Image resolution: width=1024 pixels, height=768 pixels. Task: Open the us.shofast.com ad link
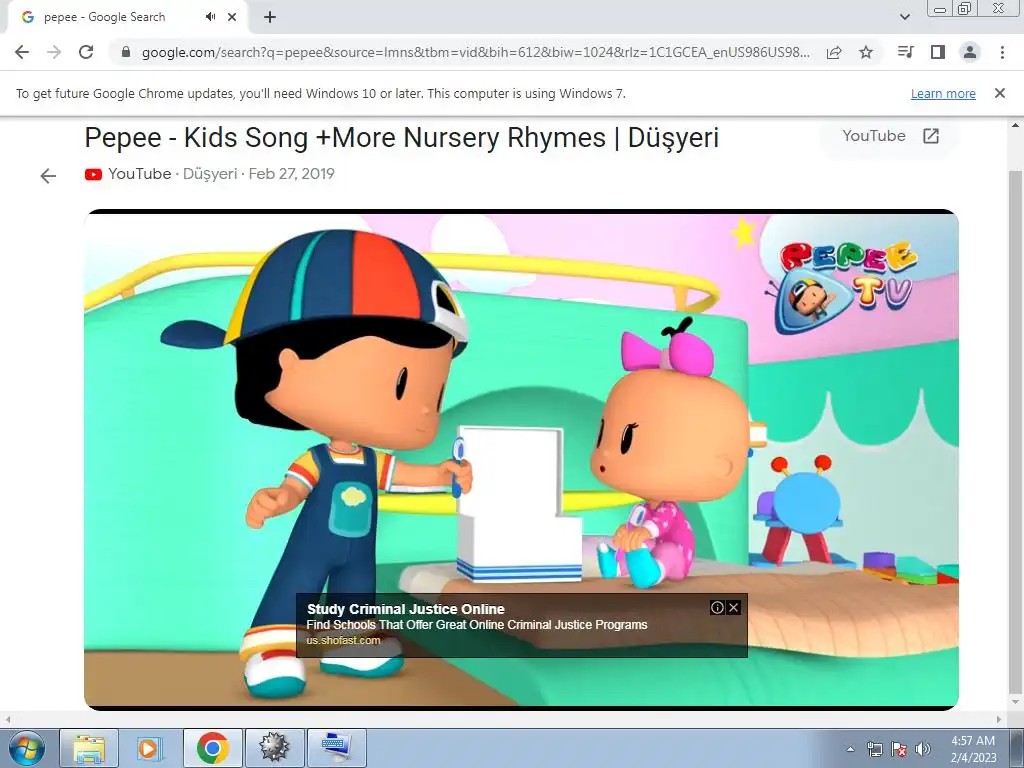pos(344,641)
